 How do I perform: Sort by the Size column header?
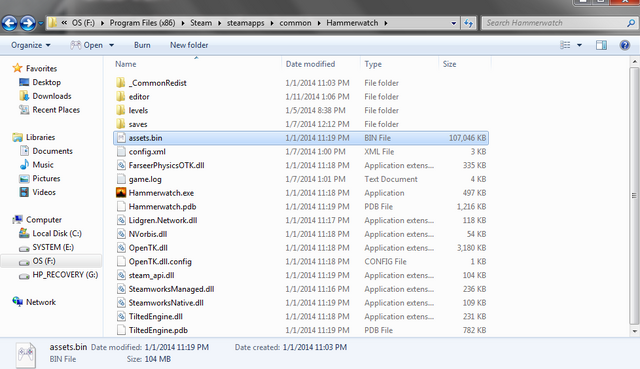tap(449, 64)
